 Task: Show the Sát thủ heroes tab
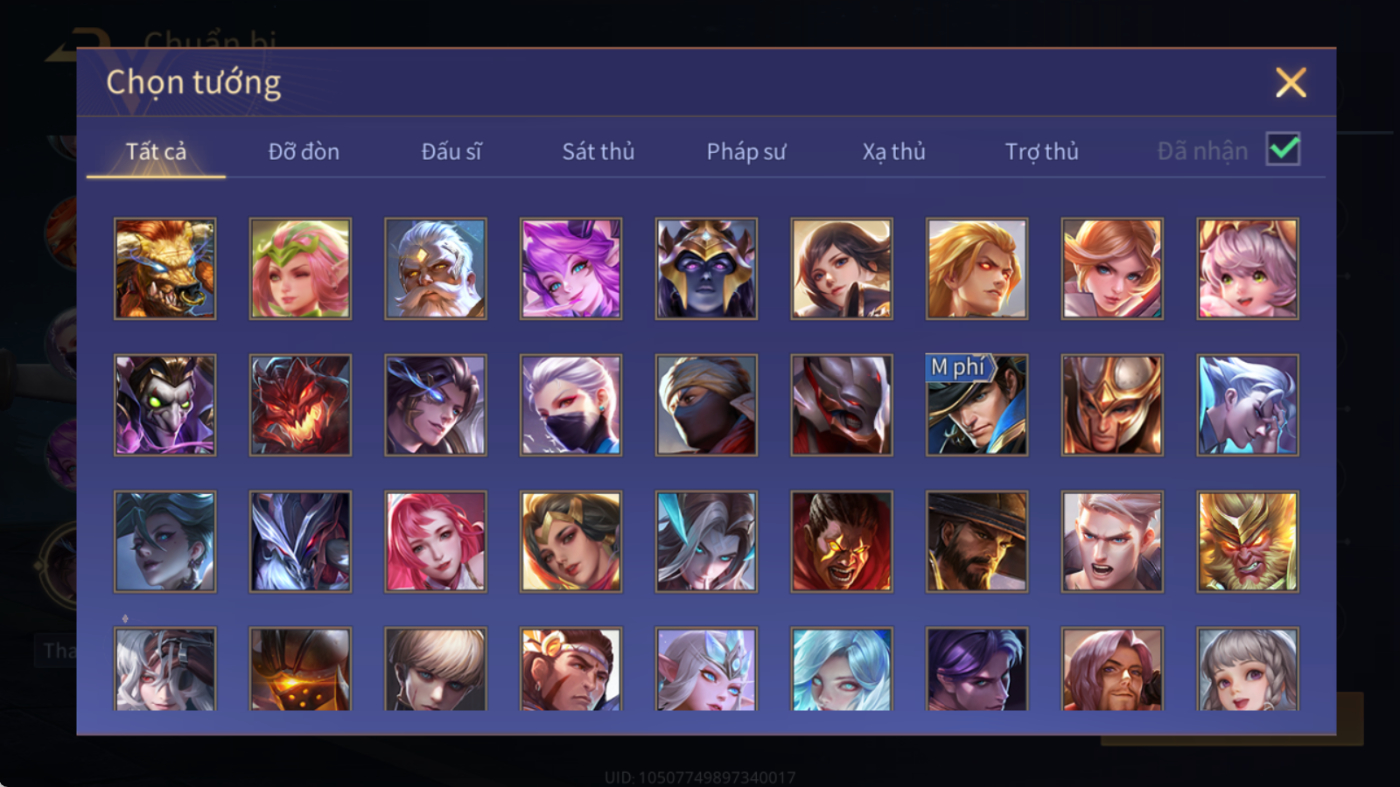pos(598,152)
